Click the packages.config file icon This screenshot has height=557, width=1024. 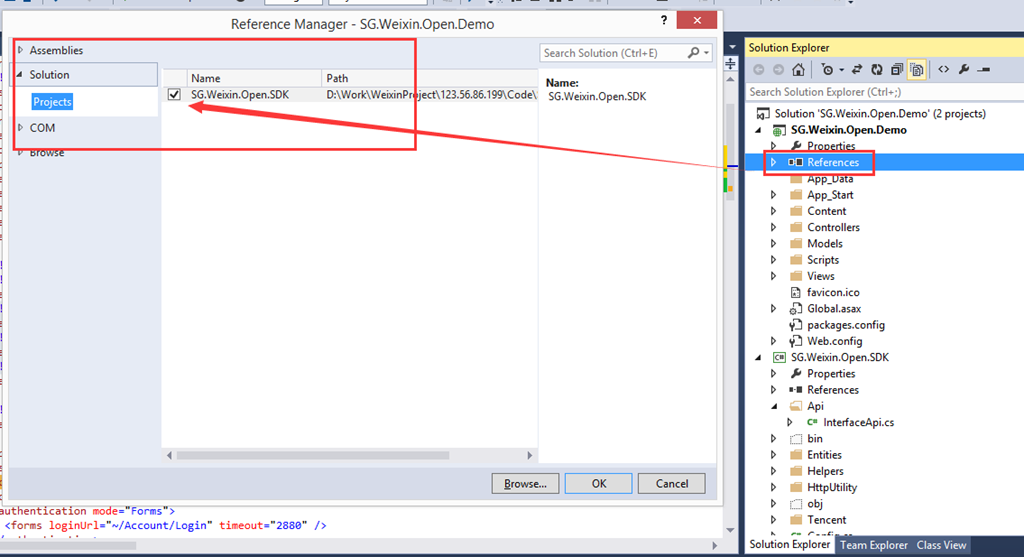795,325
